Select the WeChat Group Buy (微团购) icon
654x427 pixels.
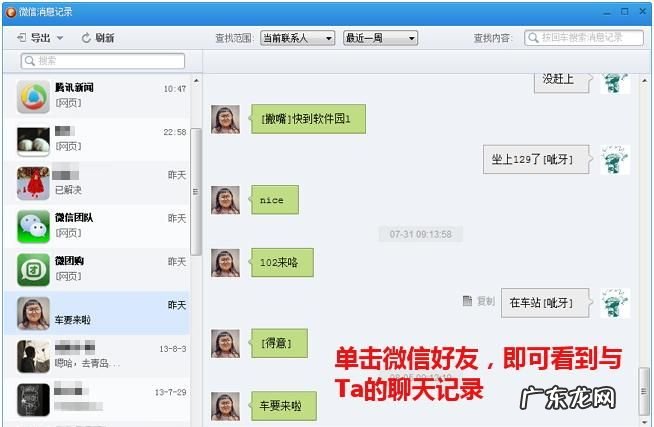[x=33, y=270]
